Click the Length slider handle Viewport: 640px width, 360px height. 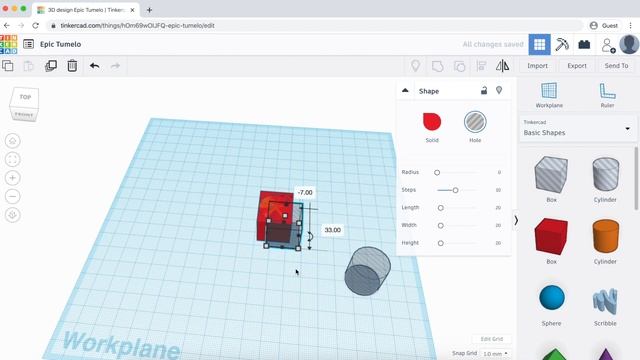pos(440,208)
